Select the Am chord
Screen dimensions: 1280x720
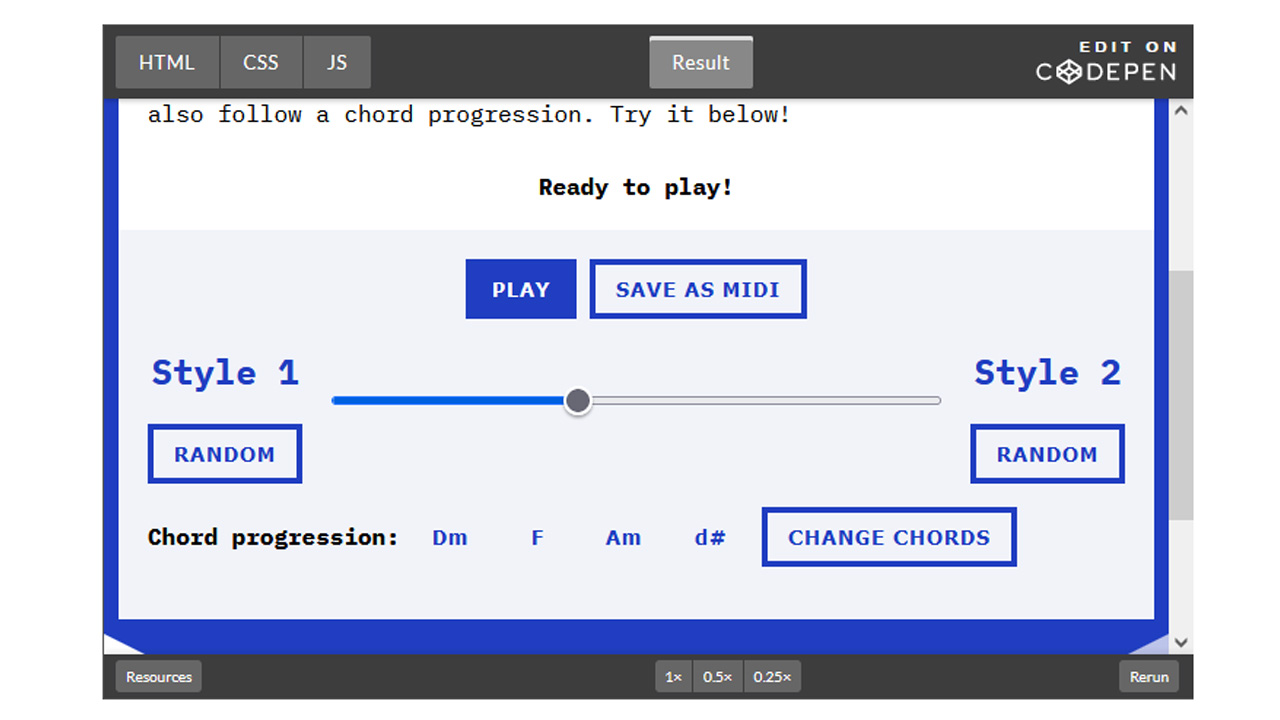623,538
